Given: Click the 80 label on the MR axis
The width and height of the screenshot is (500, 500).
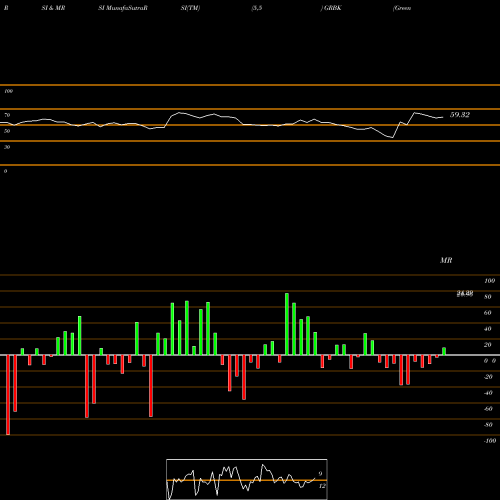Looking at the screenshot, I should click(x=488, y=297).
